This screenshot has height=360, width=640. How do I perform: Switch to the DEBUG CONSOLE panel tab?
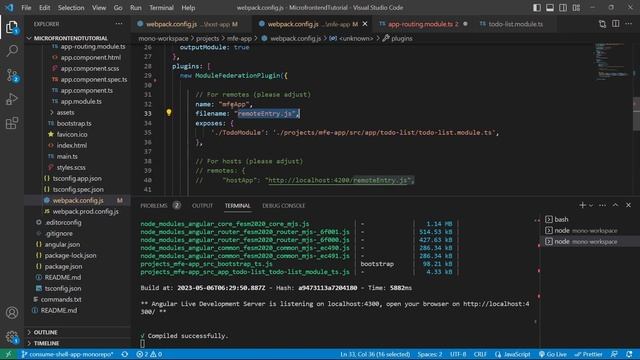pyautogui.click(x=284, y=205)
